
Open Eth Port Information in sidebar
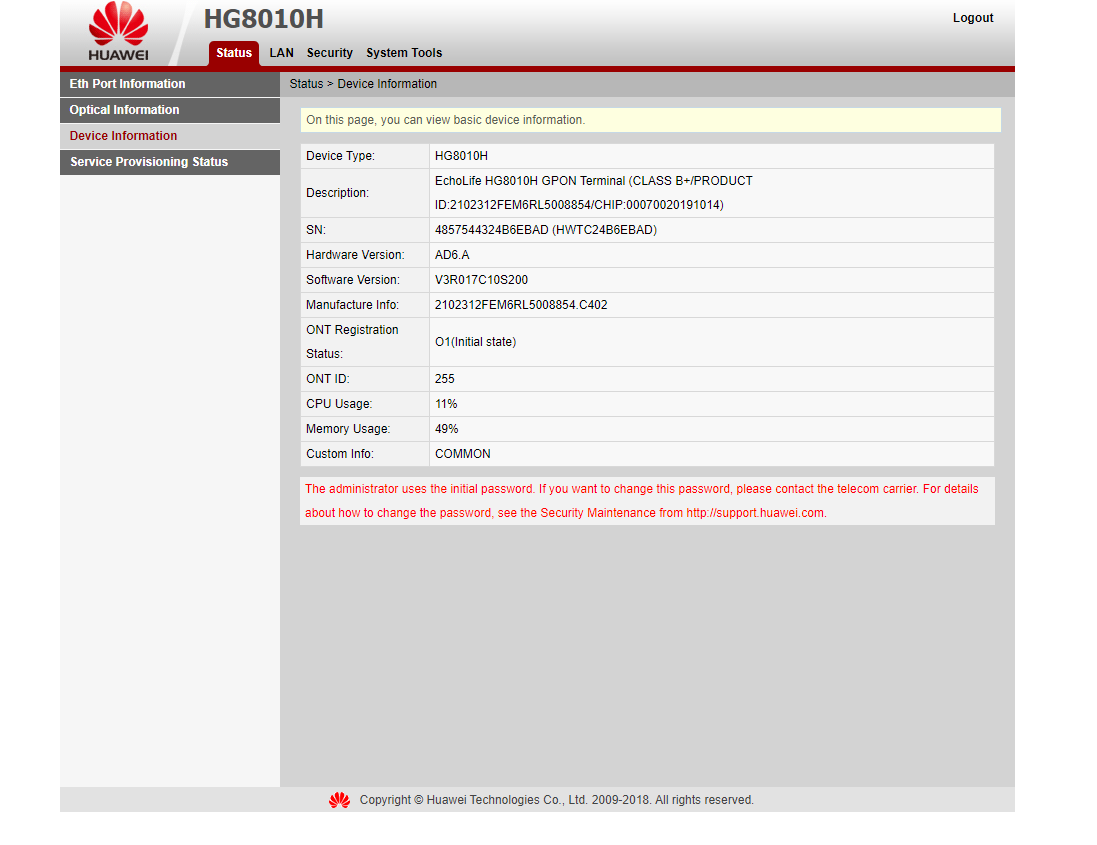(x=170, y=84)
